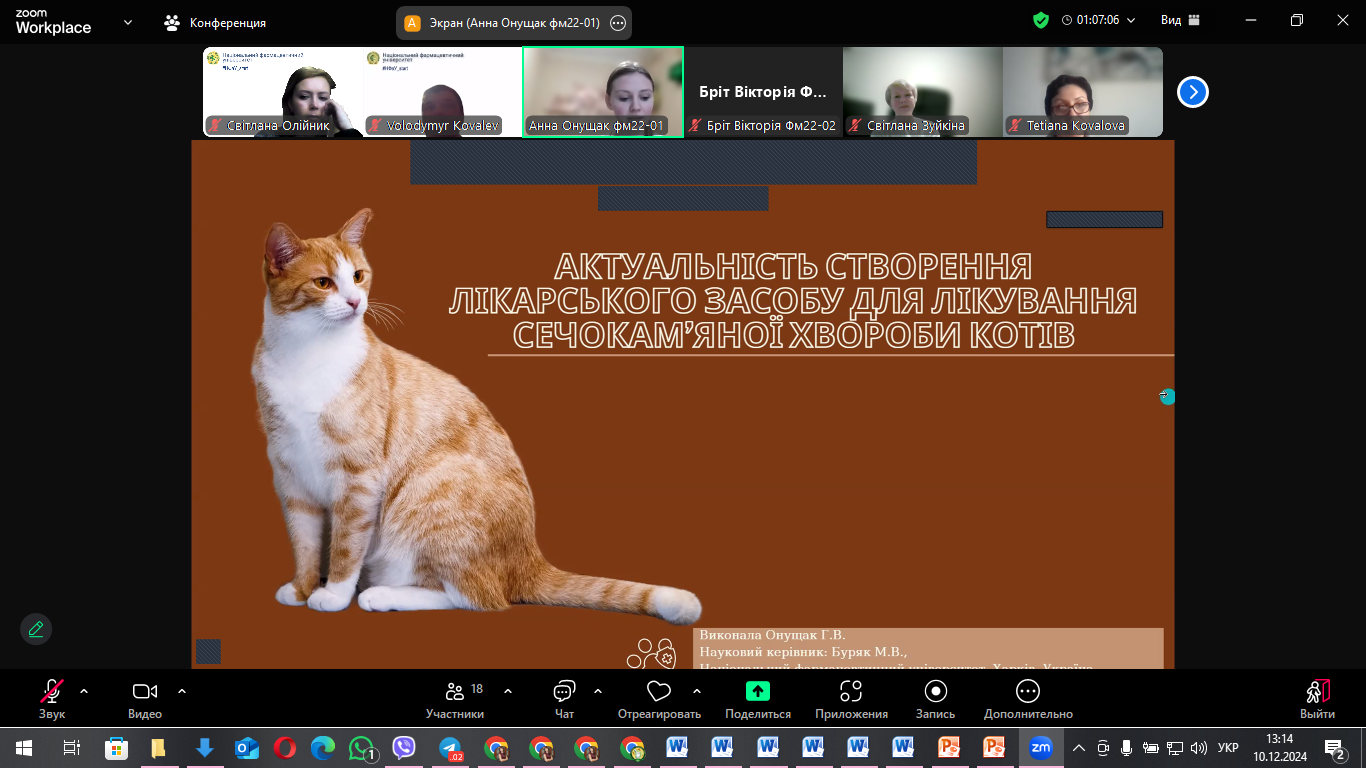Start recording with the Запись button
Image resolution: width=1366 pixels, height=768 pixels.
936,698
